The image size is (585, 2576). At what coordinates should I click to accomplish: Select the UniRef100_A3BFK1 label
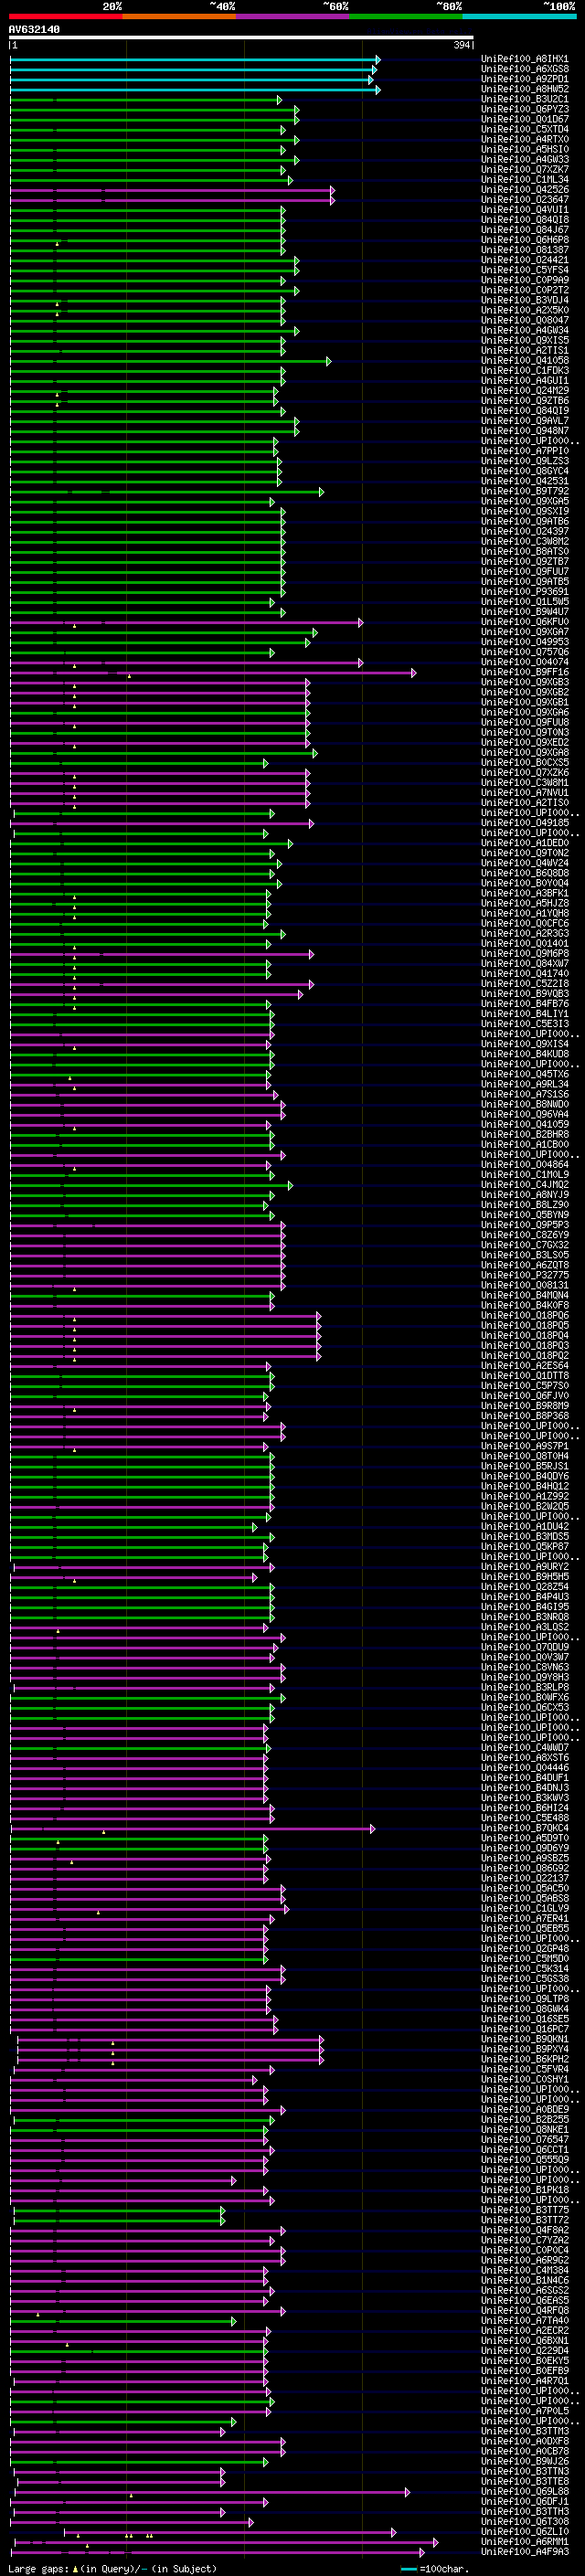pyautogui.click(x=525, y=894)
